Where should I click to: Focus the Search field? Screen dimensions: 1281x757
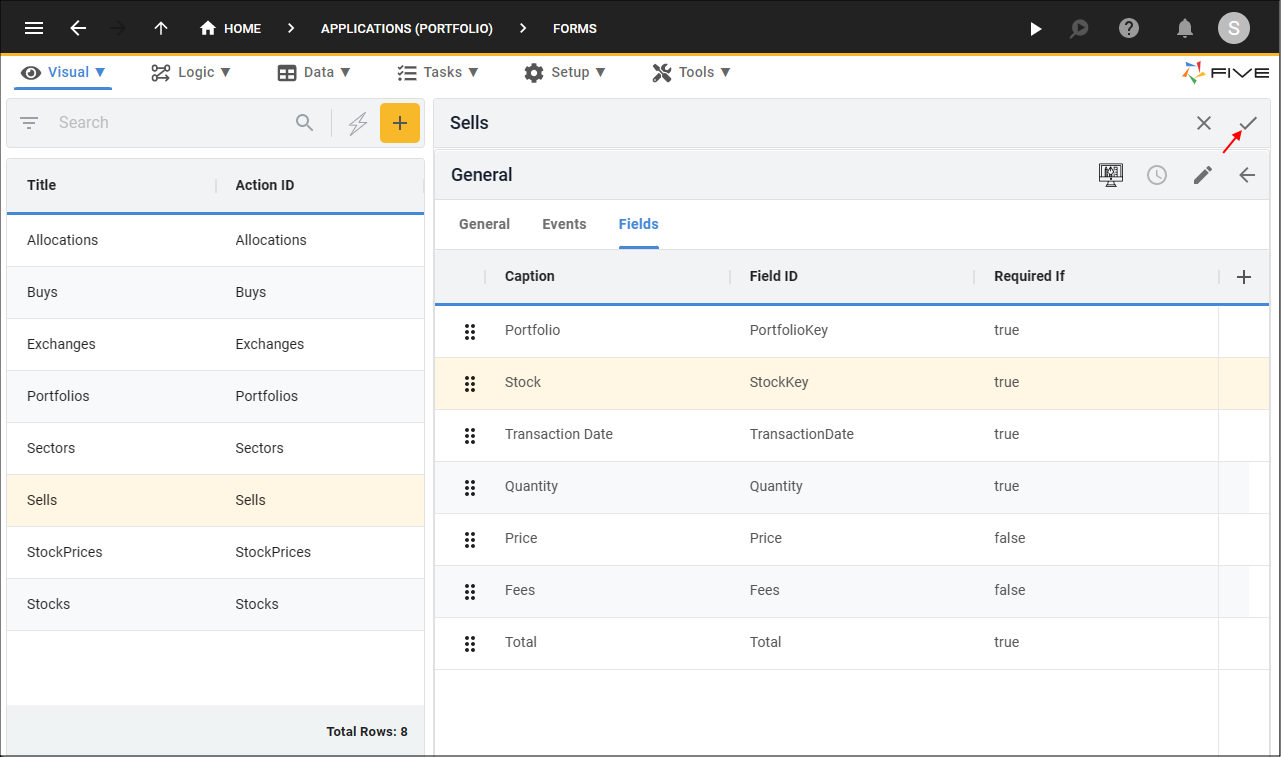point(170,123)
